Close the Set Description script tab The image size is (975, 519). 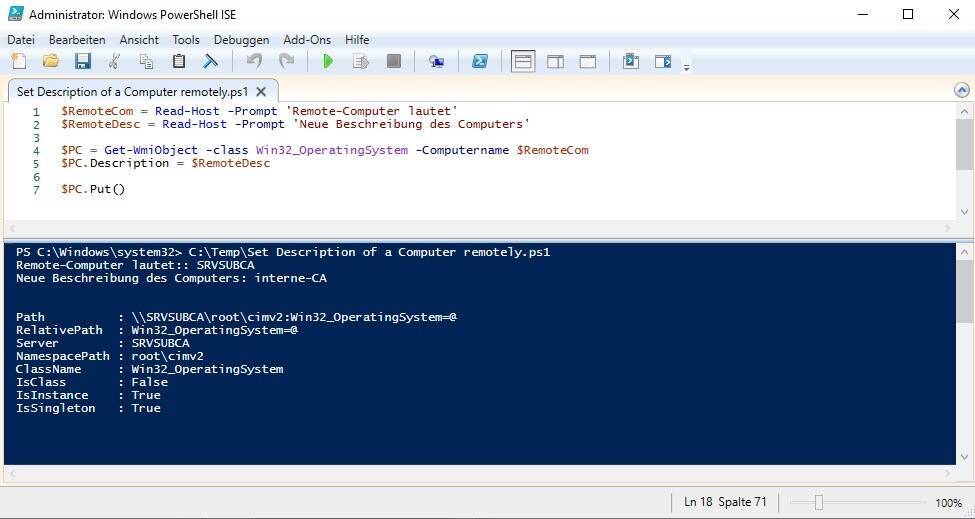point(261,91)
